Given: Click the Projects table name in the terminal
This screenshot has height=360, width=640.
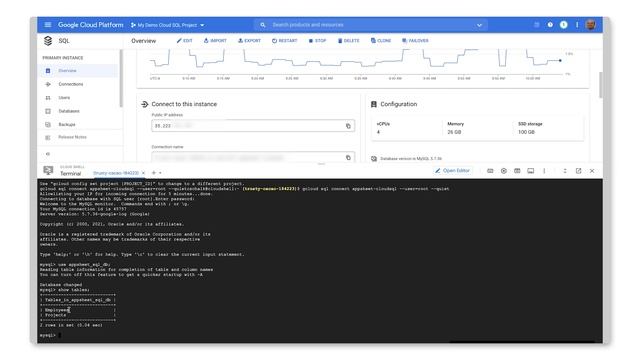Looking at the screenshot, I should [56, 315].
